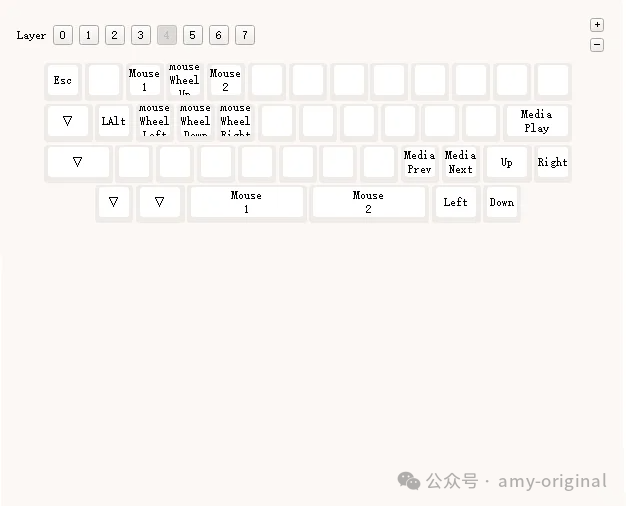Select the LAlt key
Viewport: 626px width, 506px height.
(x=114, y=122)
